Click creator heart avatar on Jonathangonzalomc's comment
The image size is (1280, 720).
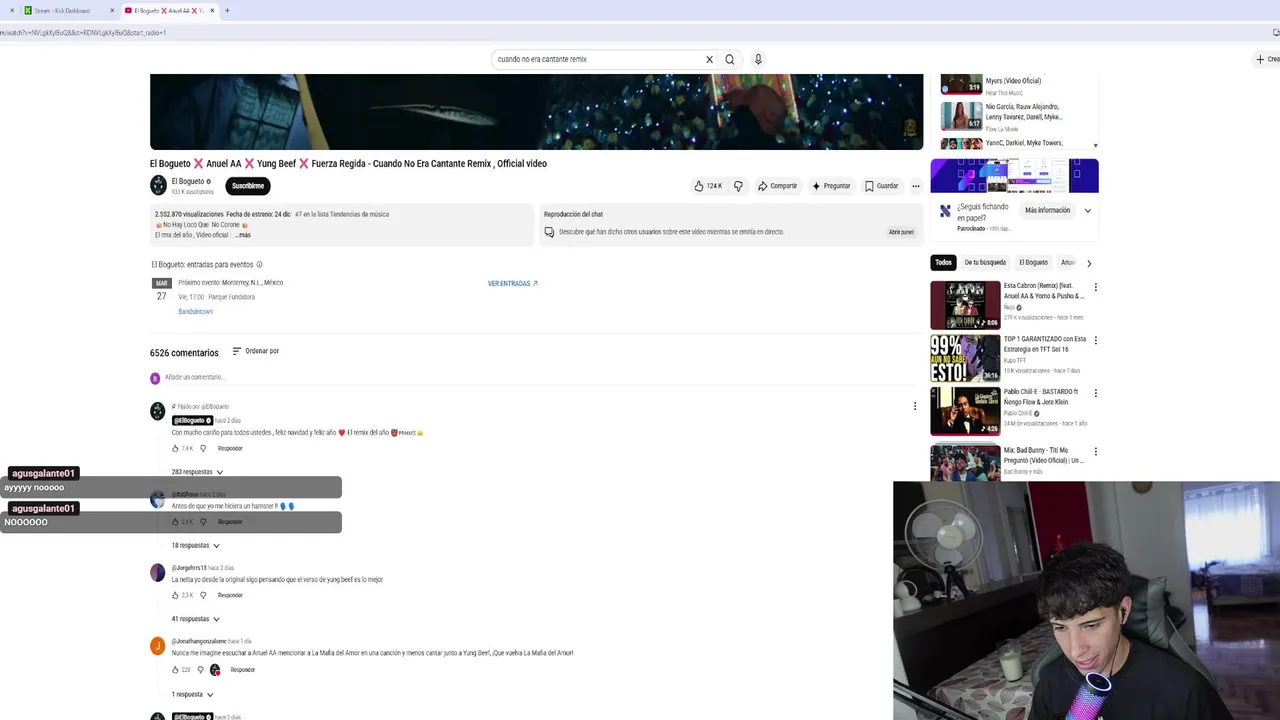tap(215, 670)
